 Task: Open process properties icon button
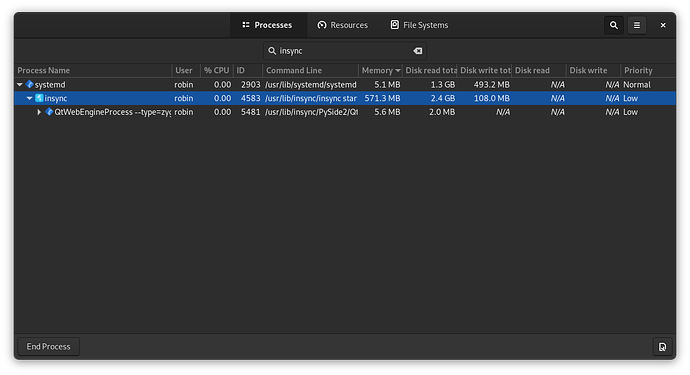point(662,347)
